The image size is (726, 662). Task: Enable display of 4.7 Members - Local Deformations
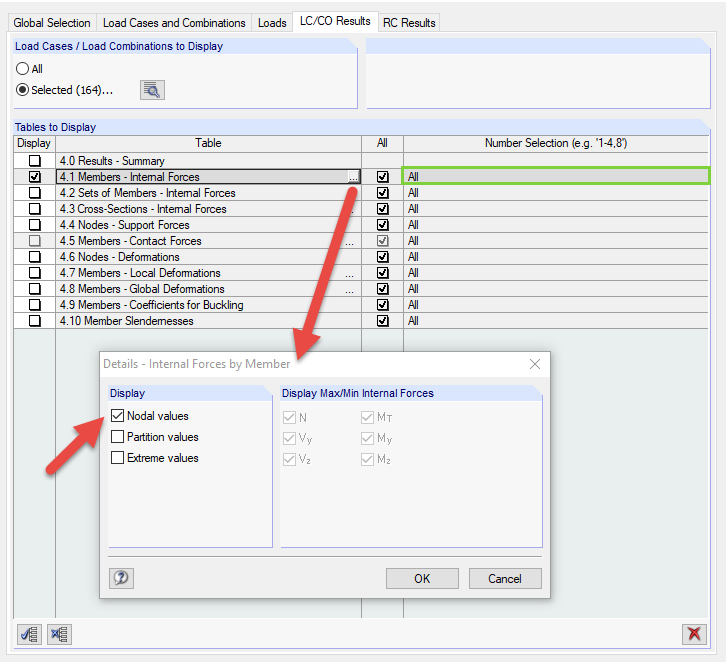35,273
